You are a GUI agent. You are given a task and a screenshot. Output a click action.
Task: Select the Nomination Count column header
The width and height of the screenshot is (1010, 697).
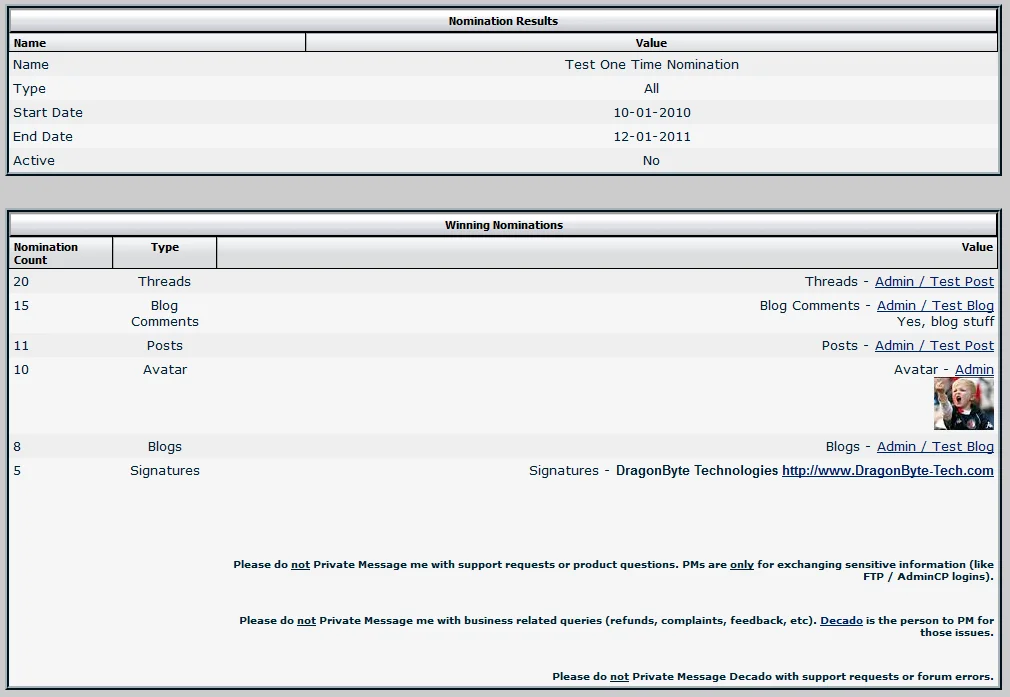point(61,253)
